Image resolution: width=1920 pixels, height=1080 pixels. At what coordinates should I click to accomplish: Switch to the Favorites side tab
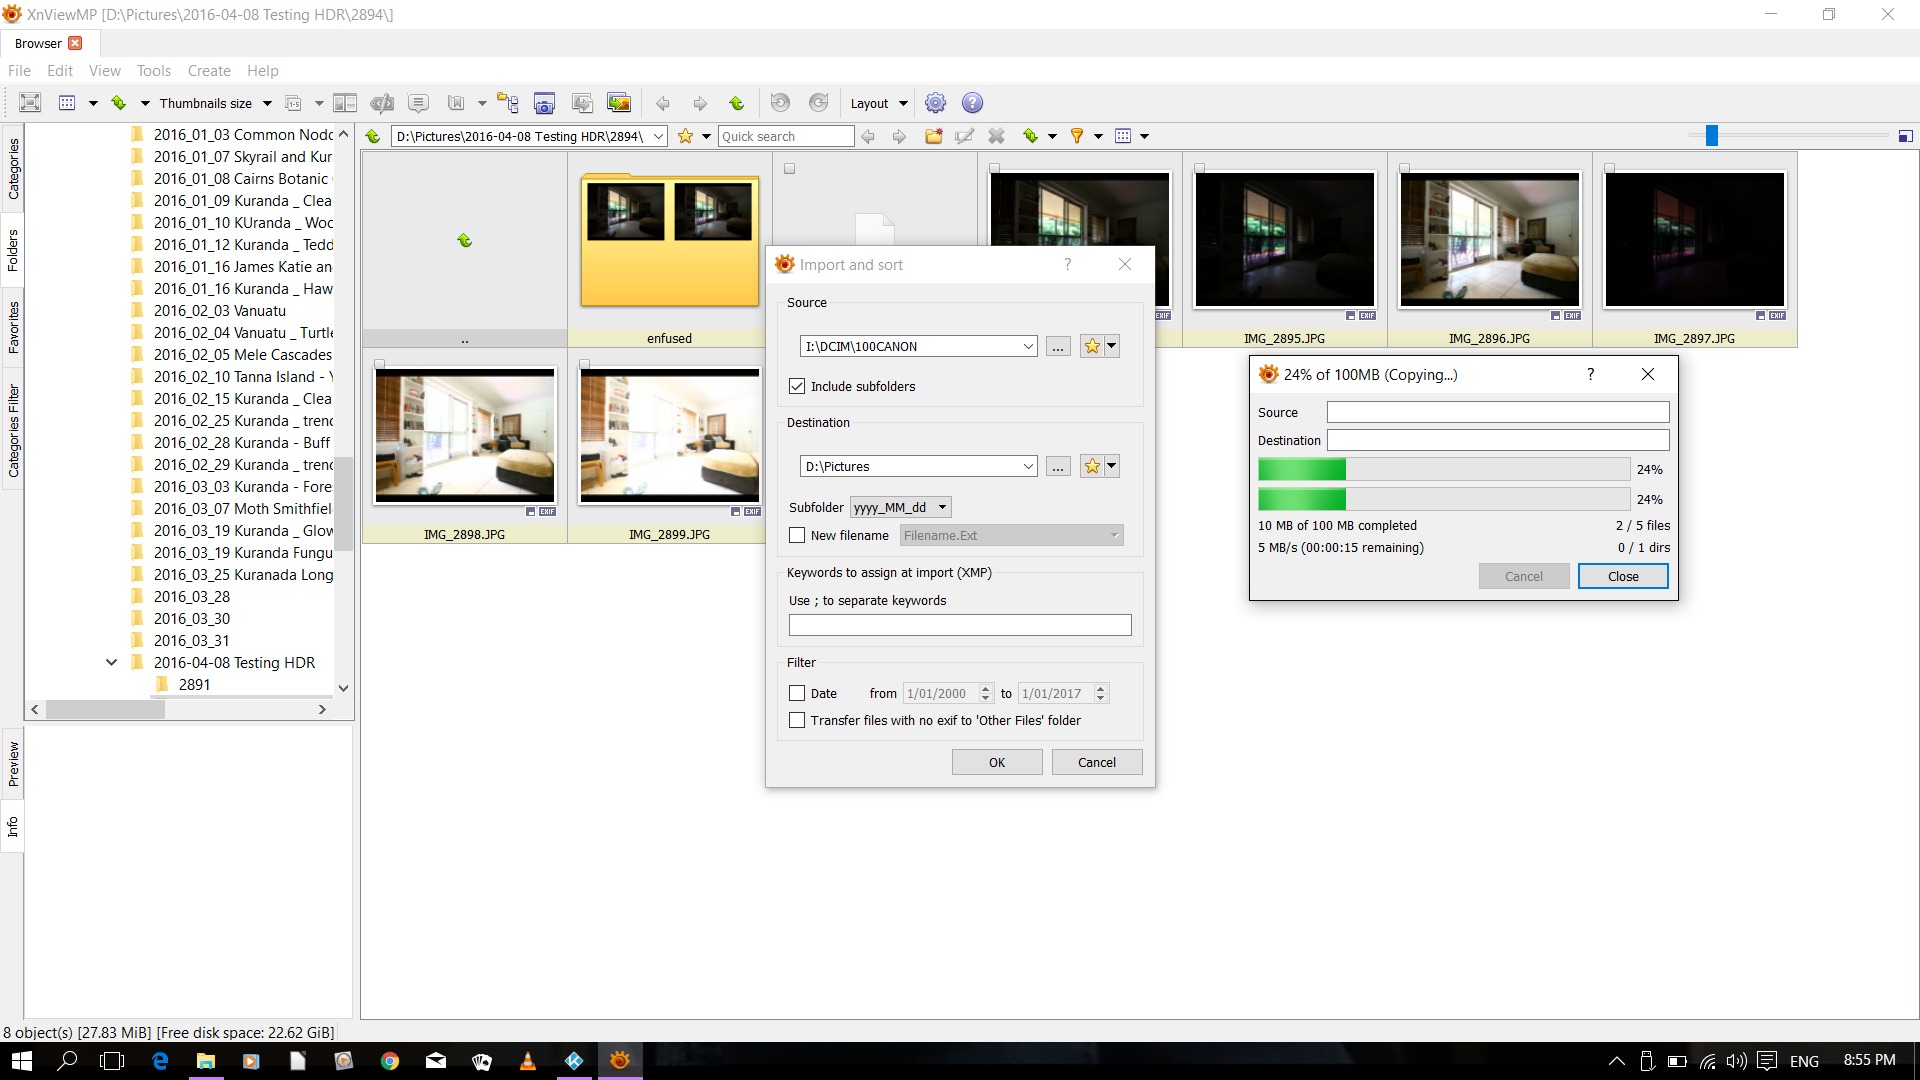pos(13,326)
